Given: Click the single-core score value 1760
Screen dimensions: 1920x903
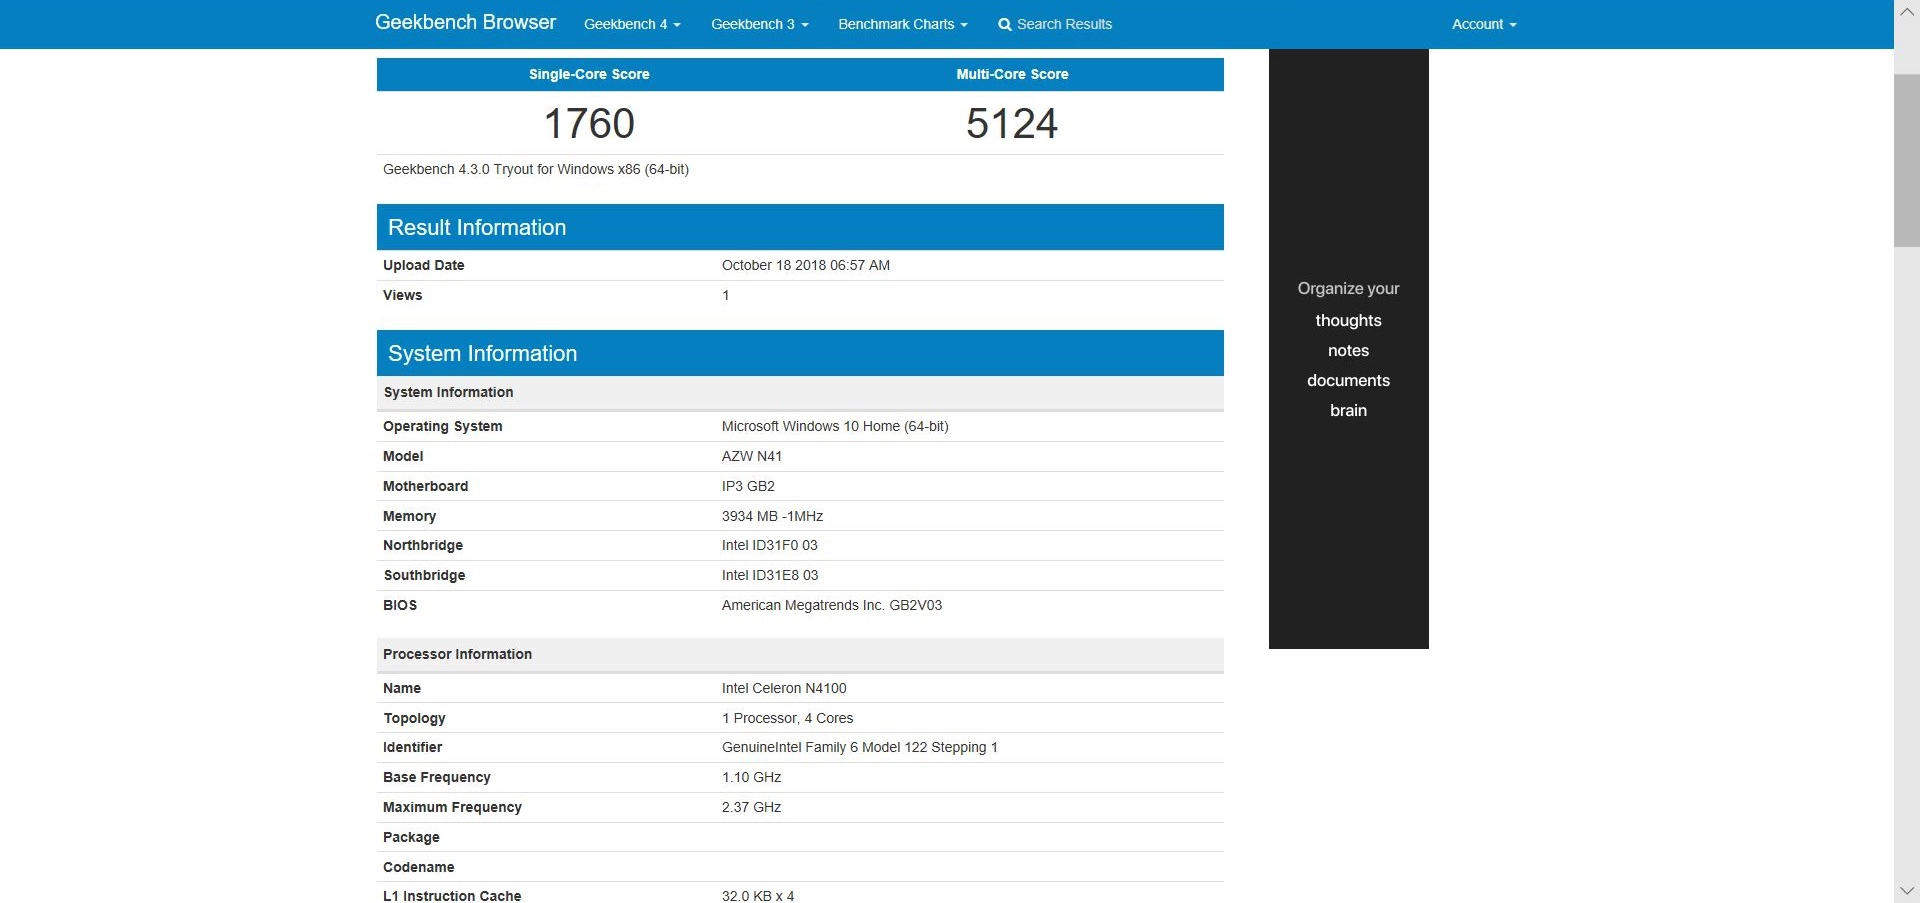Looking at the screenshot, I should pos(589,124).
